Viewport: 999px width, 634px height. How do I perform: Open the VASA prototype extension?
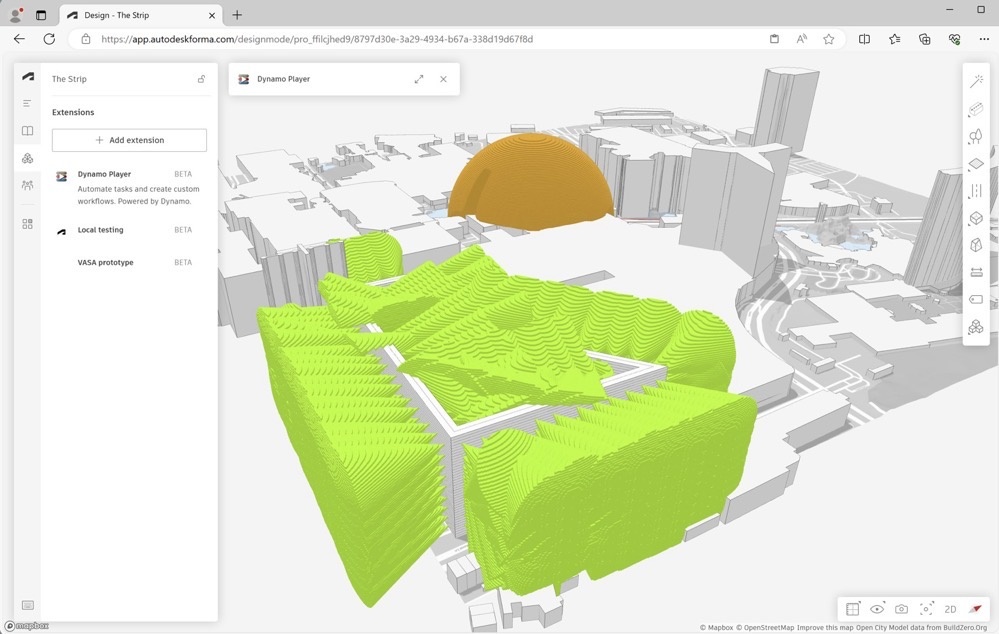[105, 262]
